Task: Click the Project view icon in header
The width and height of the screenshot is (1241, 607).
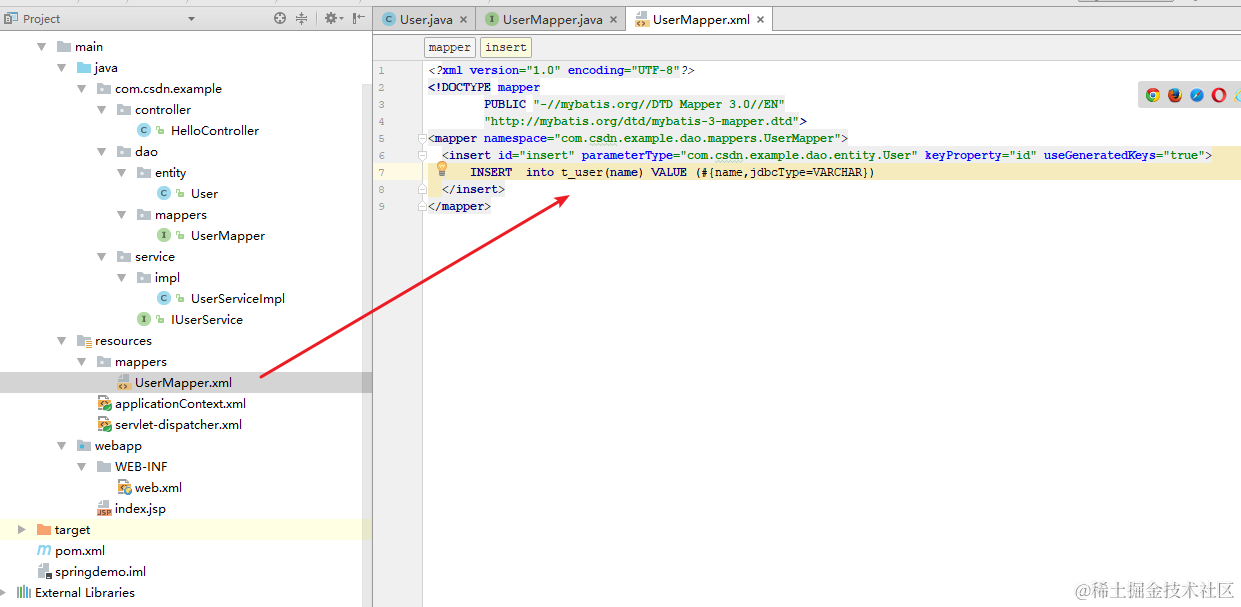Action: pos(10,18)
